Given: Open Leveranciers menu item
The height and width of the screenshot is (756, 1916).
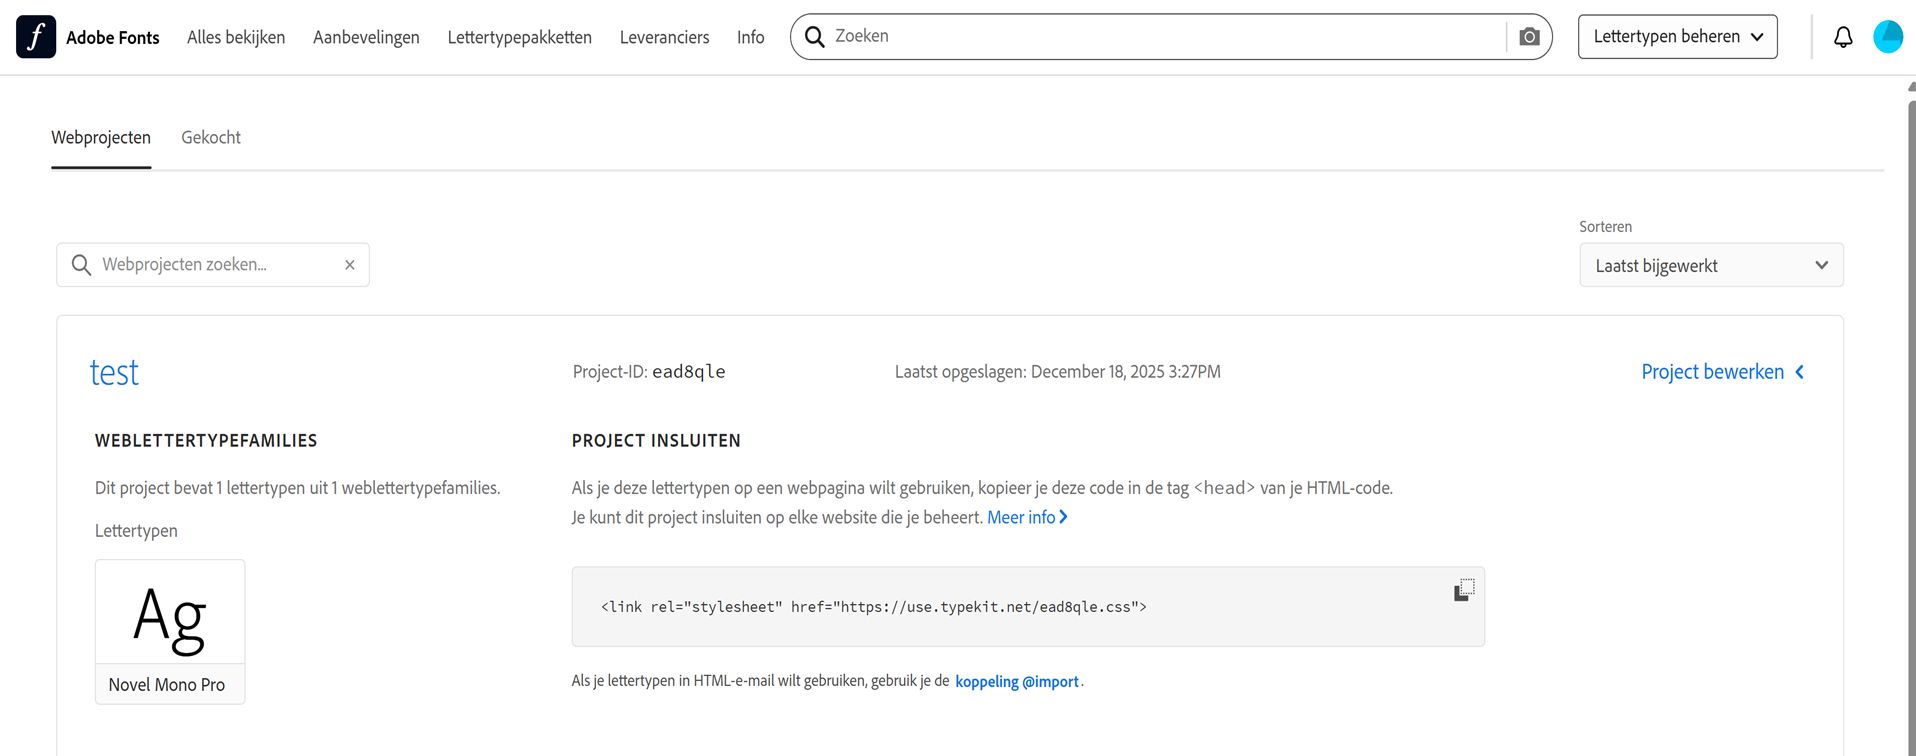Looking at the screenshot, I should pos(664,38).
